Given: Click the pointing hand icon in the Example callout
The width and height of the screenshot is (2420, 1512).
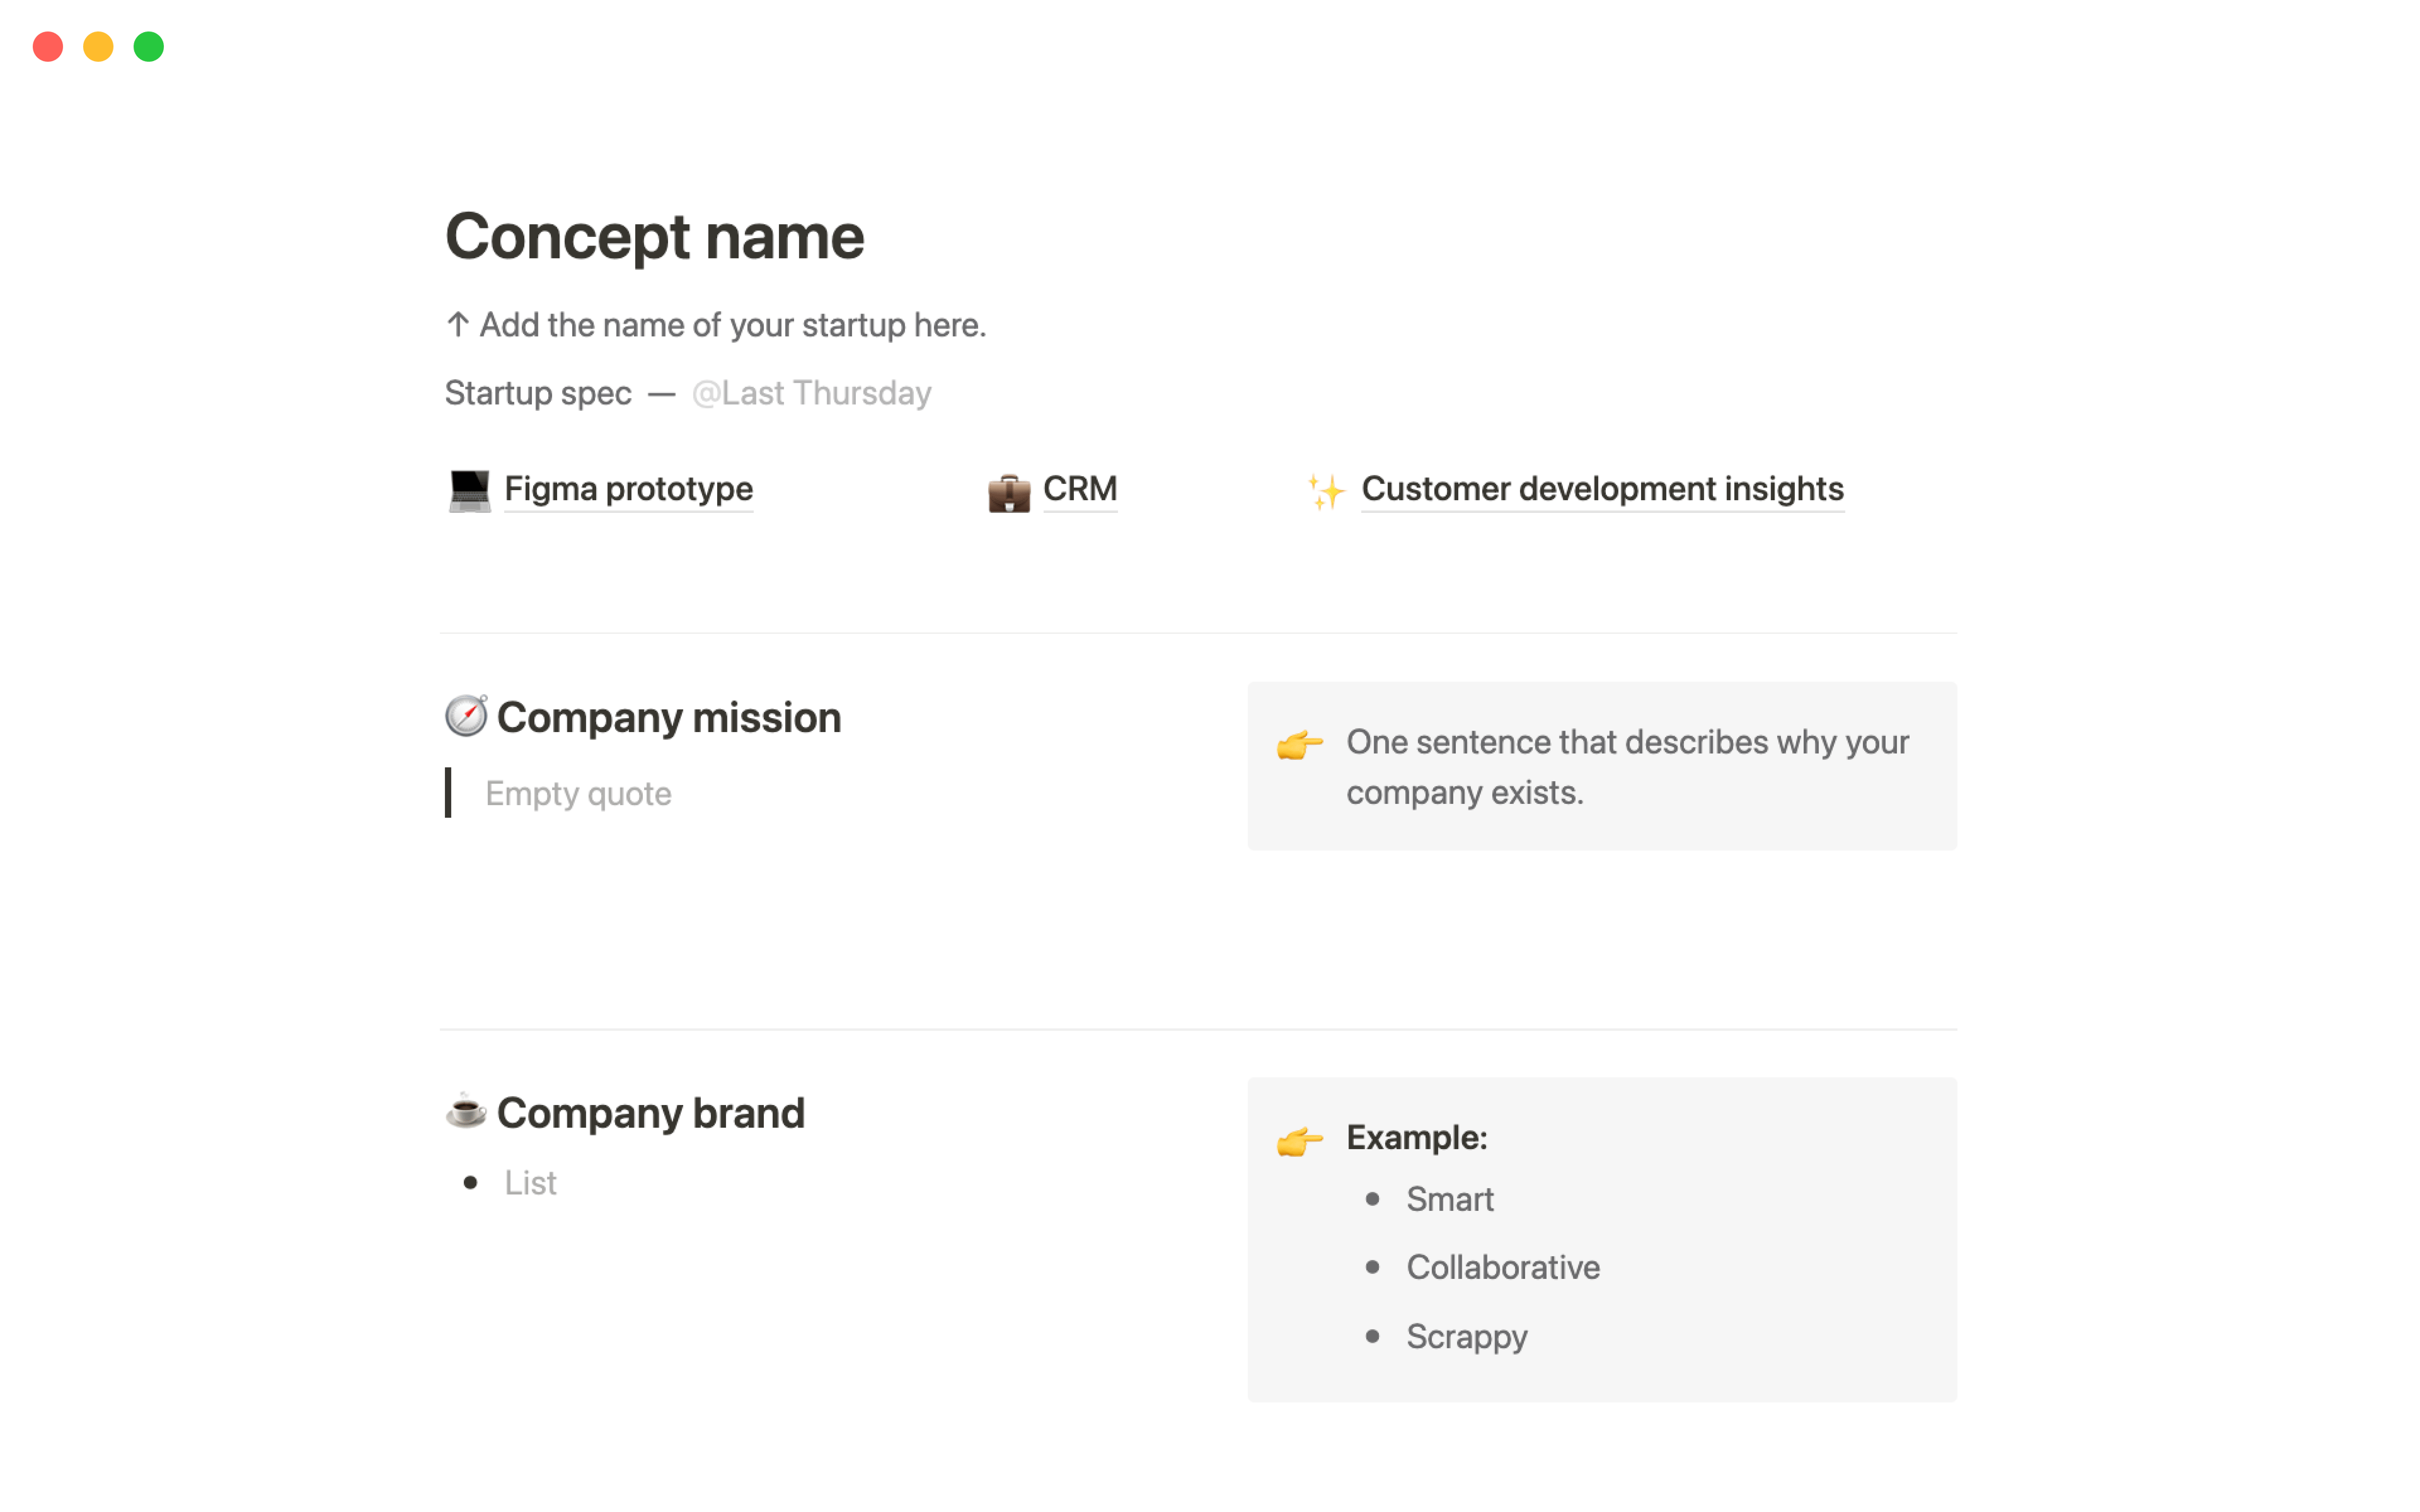Looking at the screenshot, I should click(x=1299, y=1139).
